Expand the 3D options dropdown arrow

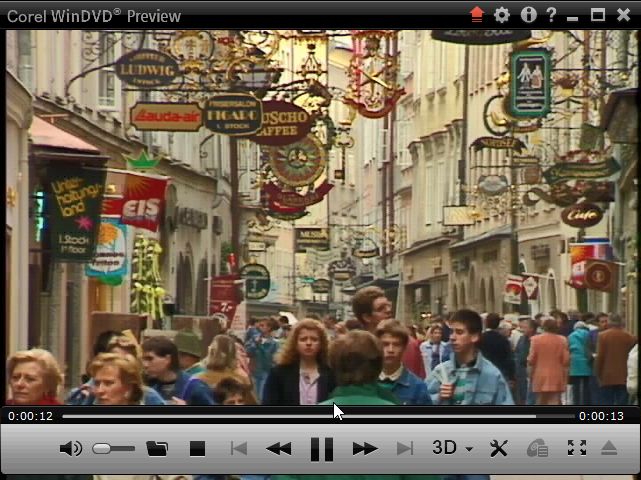pyautogui.click(x=469, y=449)
